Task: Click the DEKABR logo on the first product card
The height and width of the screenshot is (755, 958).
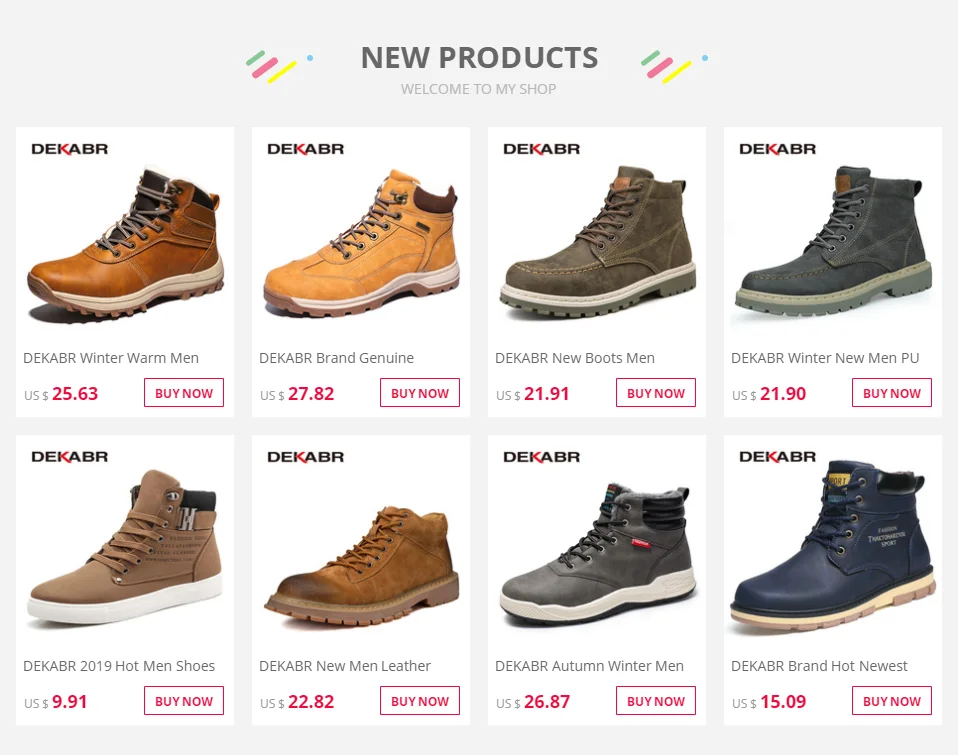Action: point(70,149)
